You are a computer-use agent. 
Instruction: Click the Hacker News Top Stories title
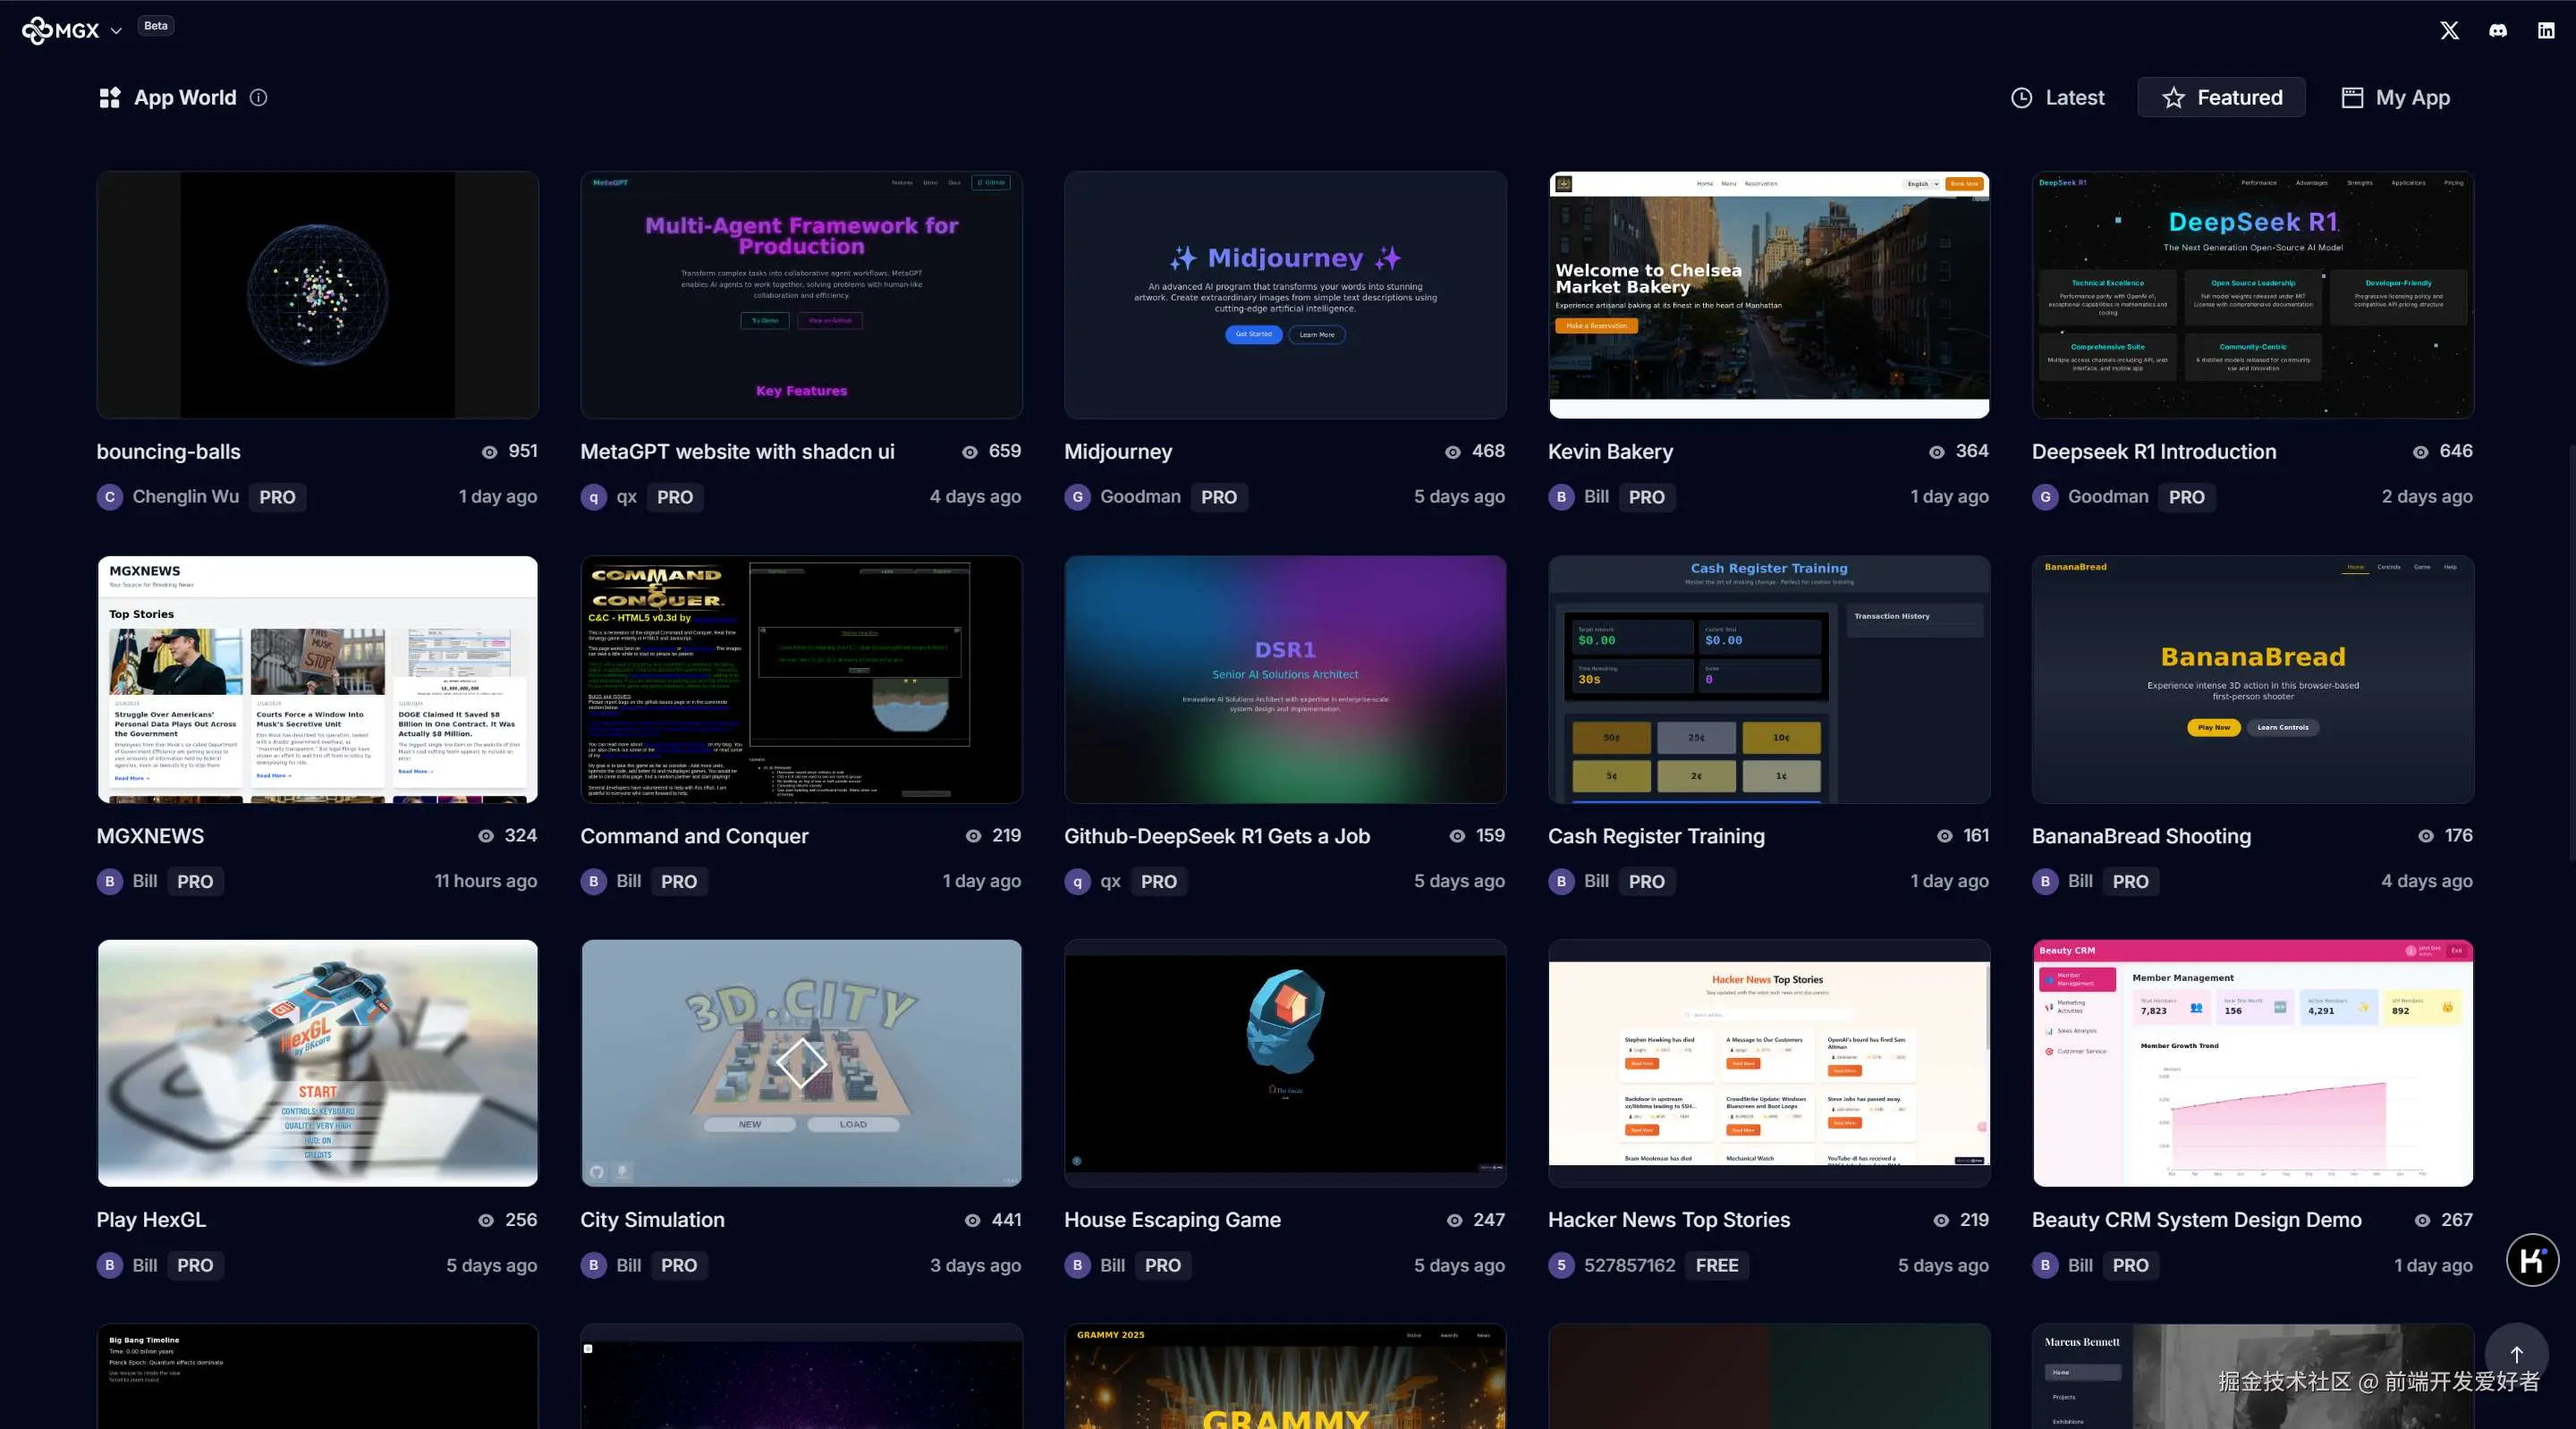pyautogui.click(x=1668, y=1220)
